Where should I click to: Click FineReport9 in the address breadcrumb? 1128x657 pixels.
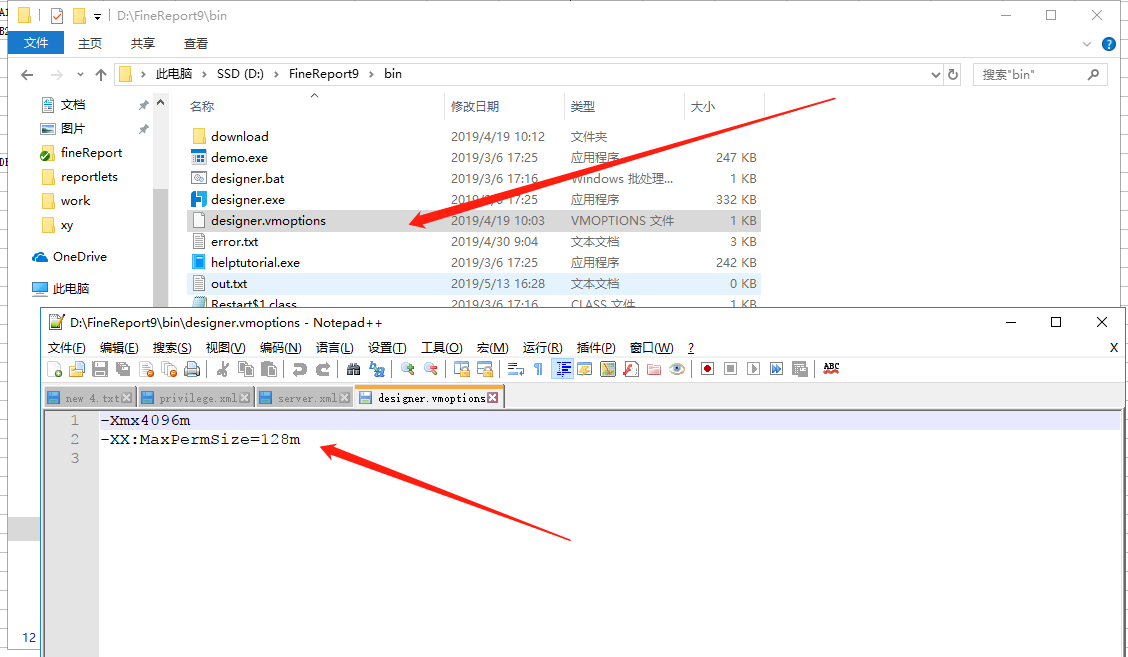point(324,74)
